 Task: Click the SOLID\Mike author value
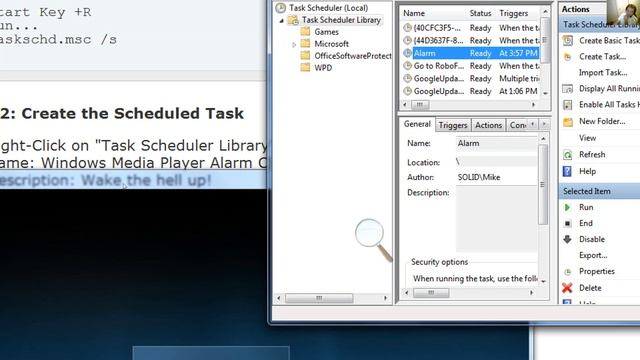(x=479, y=177)
